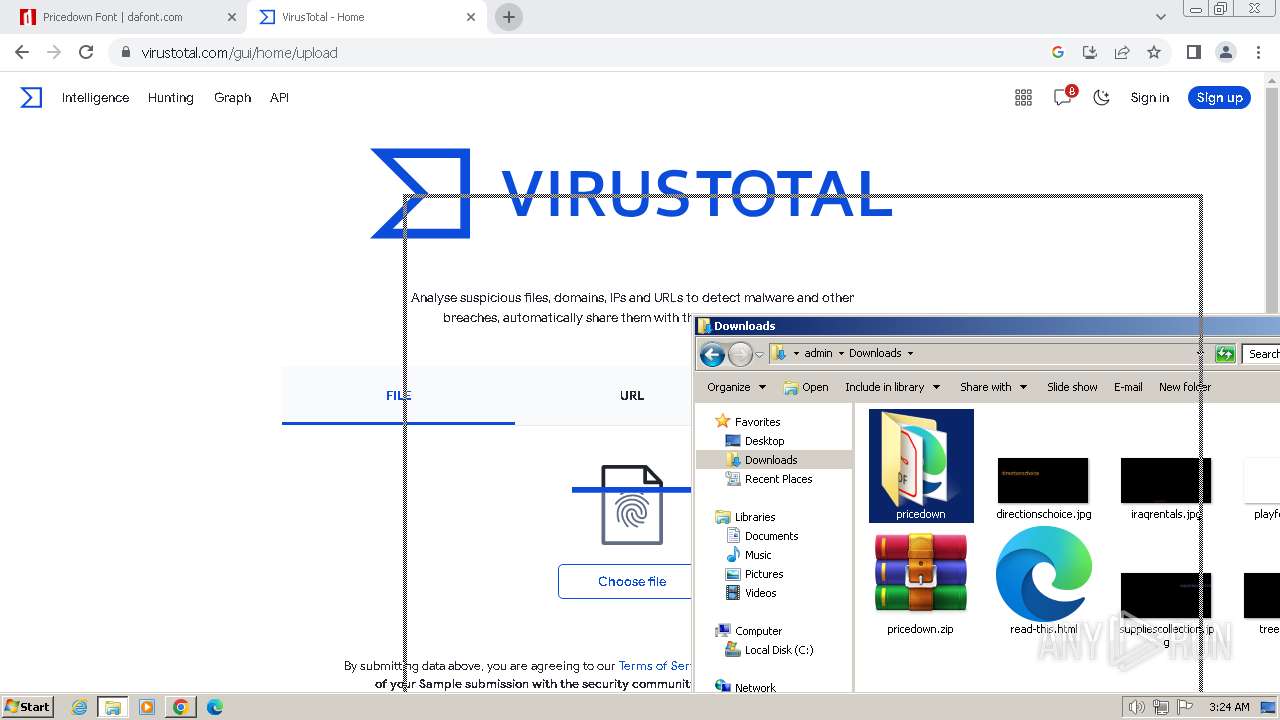Open the Chrome three-dot menu
This screenshot has height=720, width=1280.
(x=1257, y=52)
